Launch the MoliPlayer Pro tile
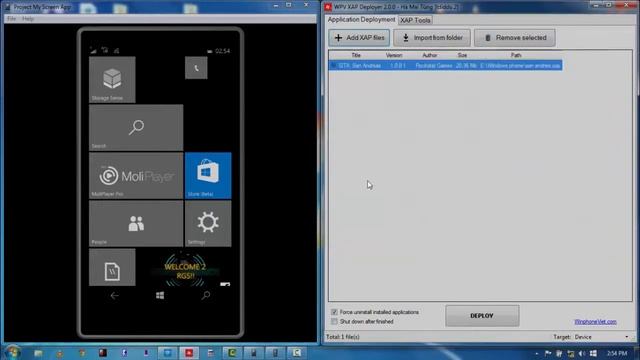640x360 pixels. pos(136,176)
